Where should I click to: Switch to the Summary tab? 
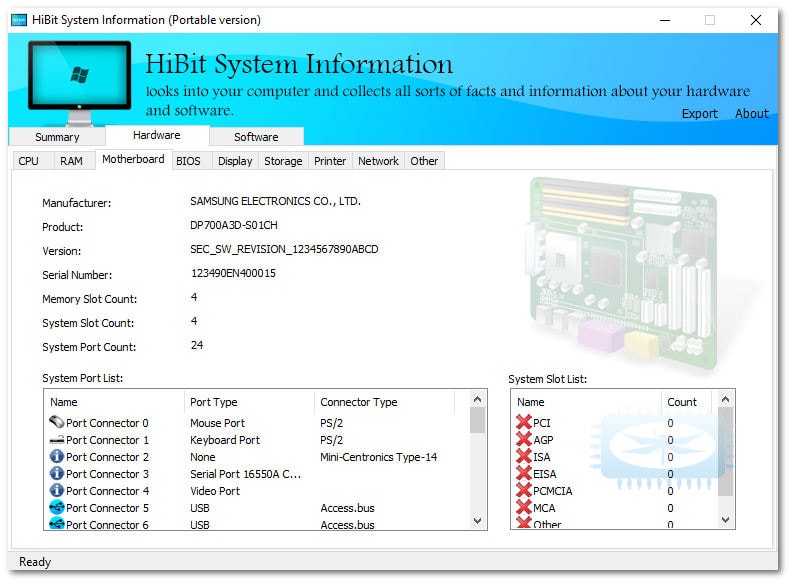(57, 137)
